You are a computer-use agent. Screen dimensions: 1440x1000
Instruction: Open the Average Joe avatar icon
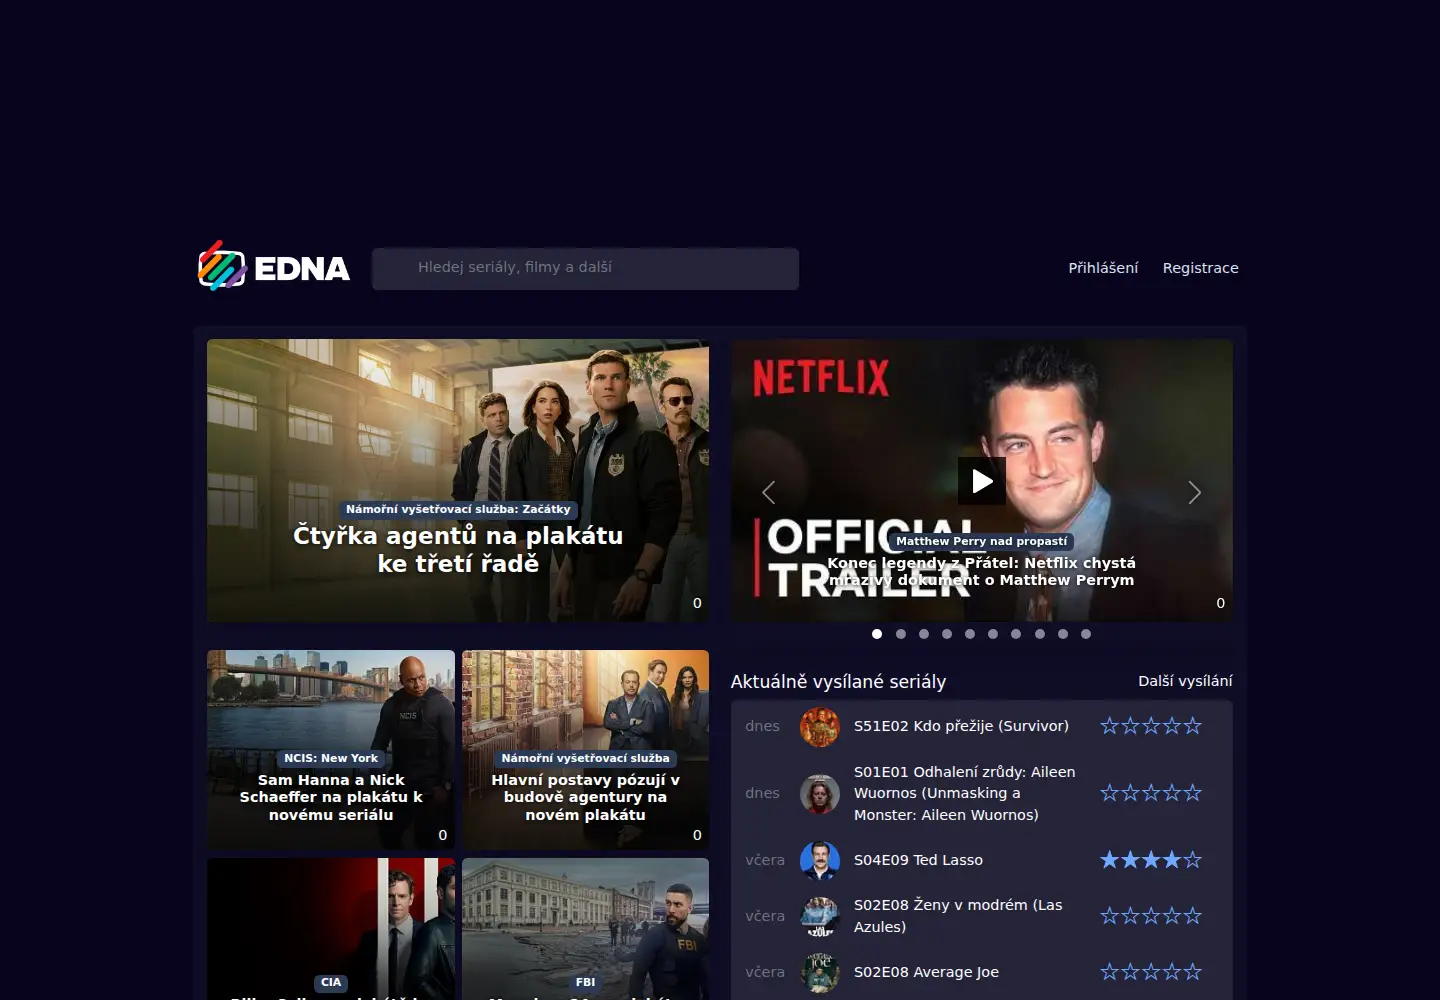coord(820,973)
